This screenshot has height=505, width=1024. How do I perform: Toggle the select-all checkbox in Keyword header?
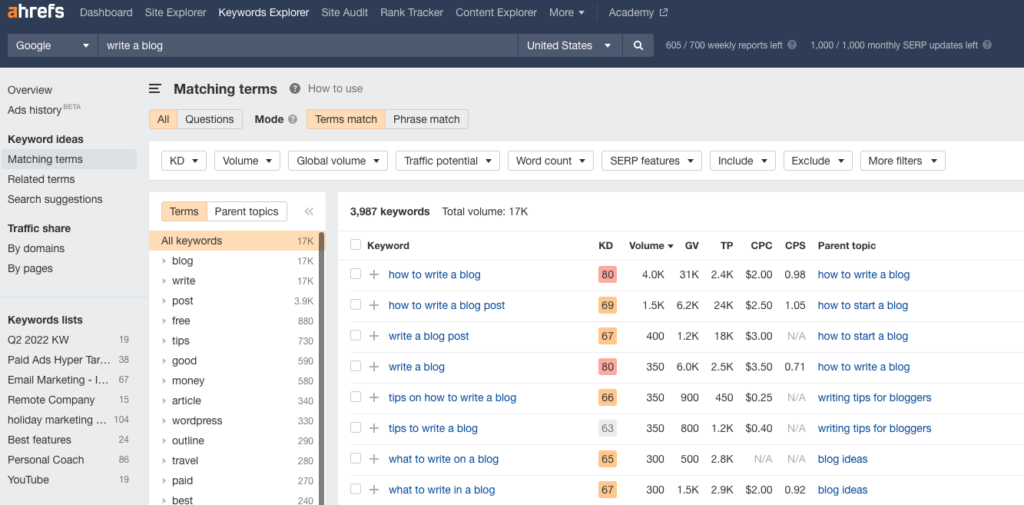[355, 245]
